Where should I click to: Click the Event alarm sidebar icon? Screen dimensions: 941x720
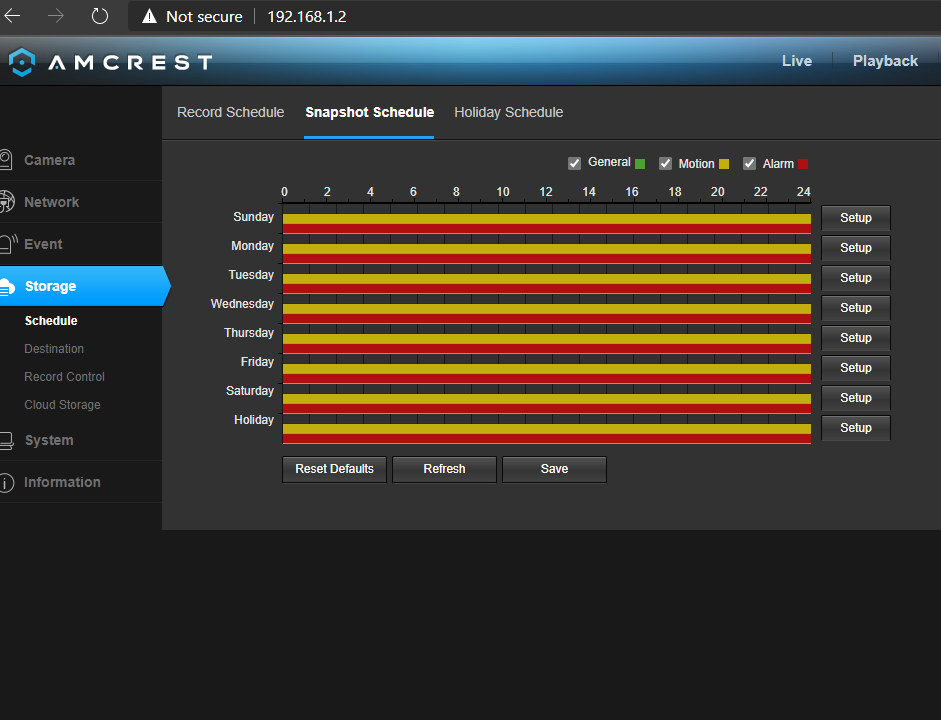tap(8, 244)
